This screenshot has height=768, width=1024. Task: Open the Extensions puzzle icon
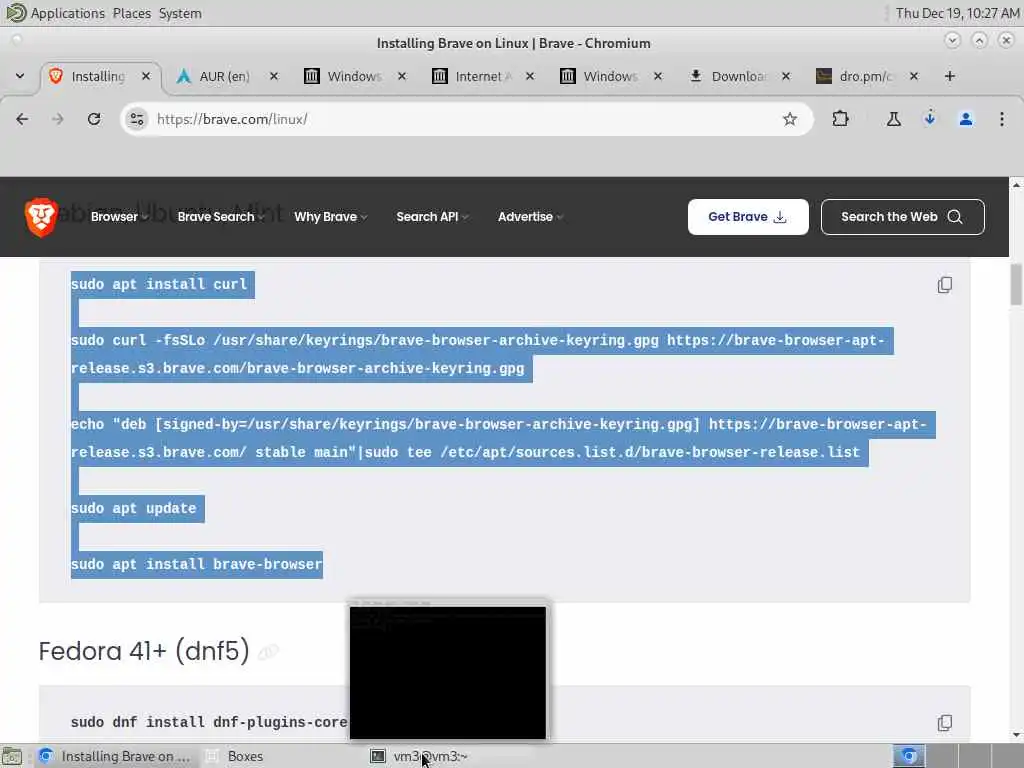tap(840, 119)
